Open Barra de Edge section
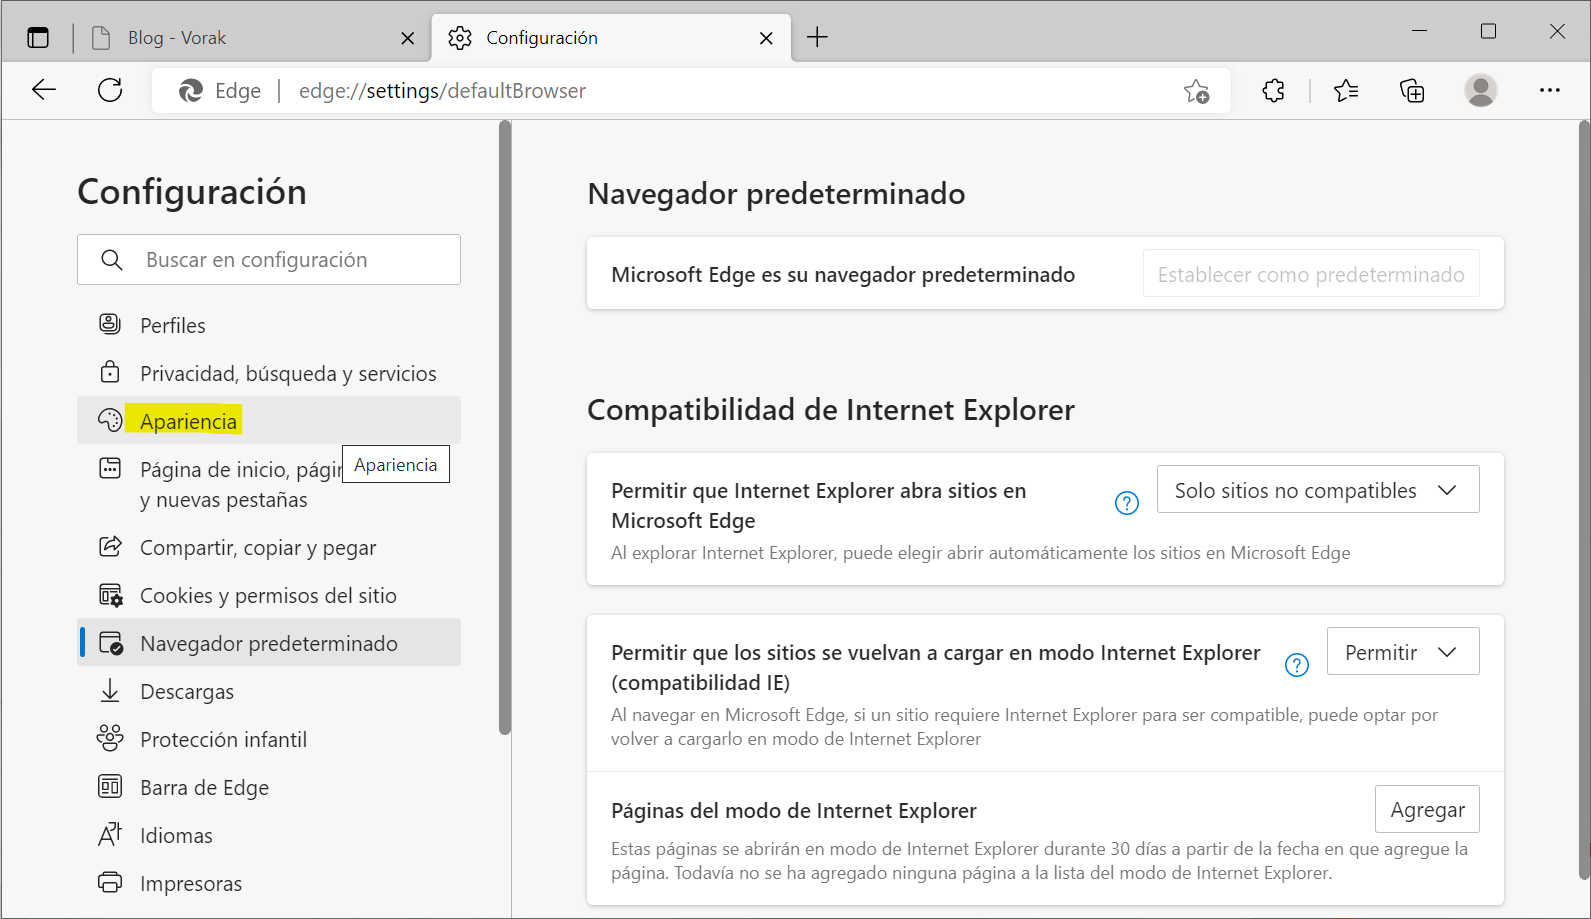1591x919 pixels. pos(269,787)
